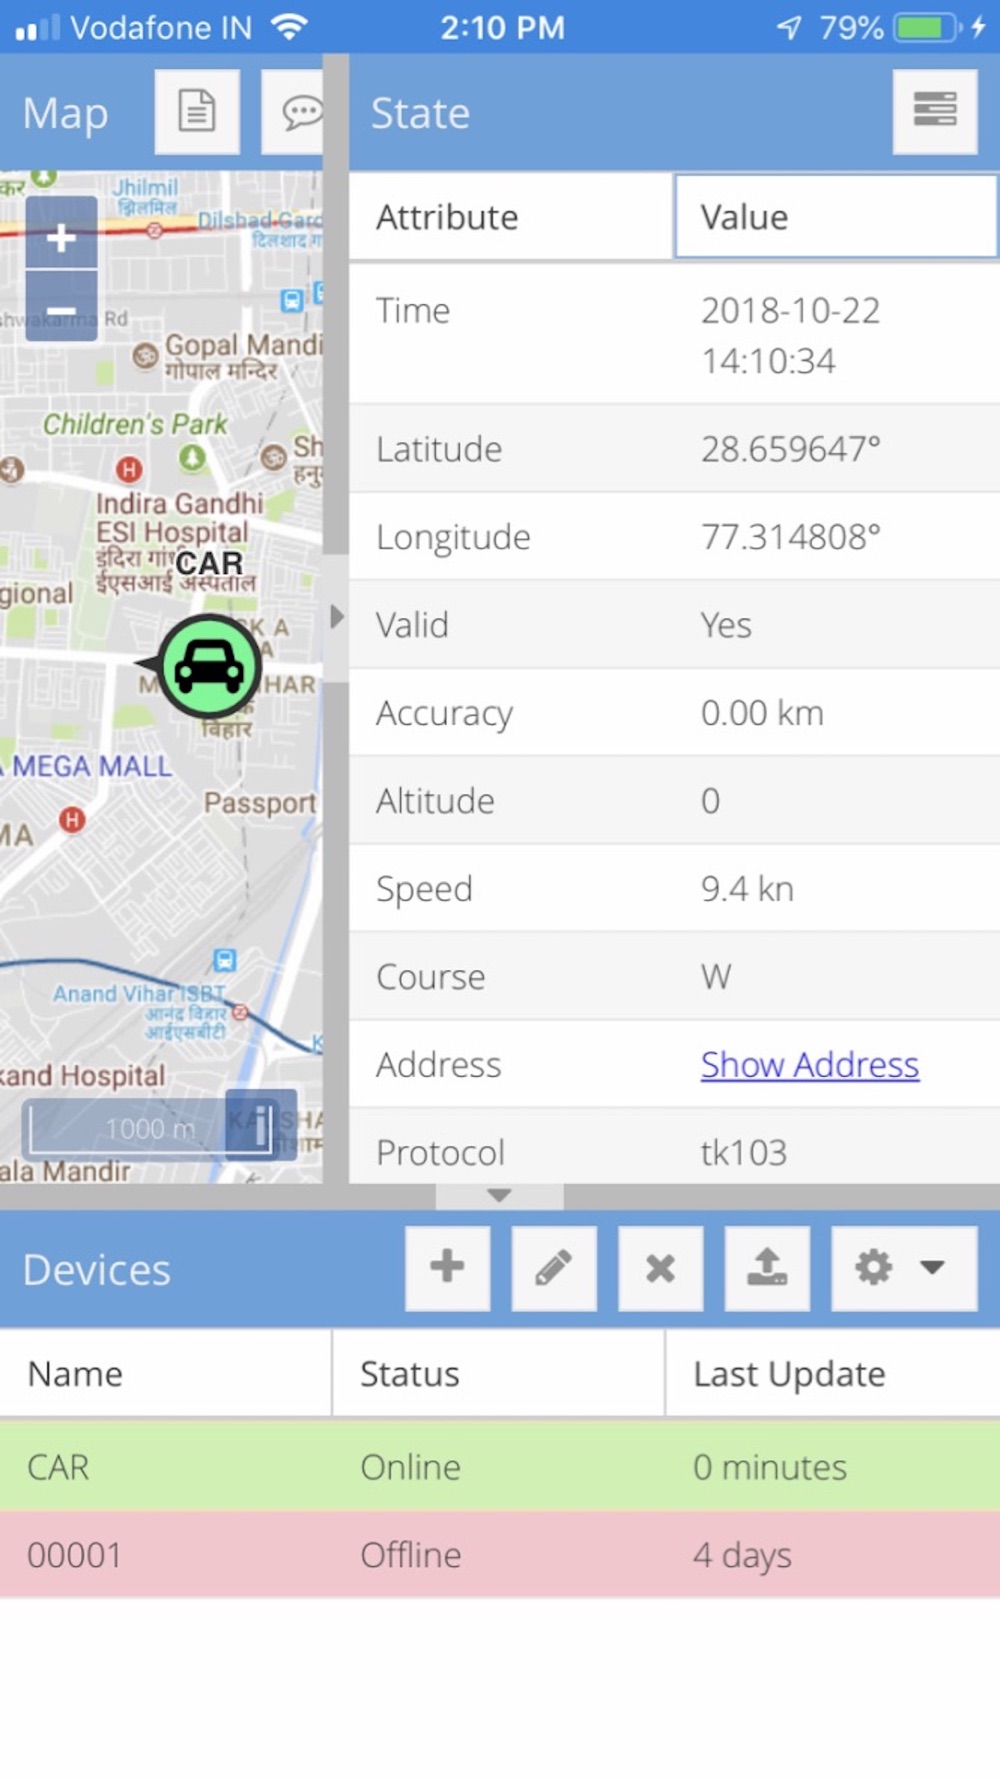Tap the Wi-Fi icon in status bar
Image resolution: width=1000 pixels, height=1778 pixels.
click(289, 27)
